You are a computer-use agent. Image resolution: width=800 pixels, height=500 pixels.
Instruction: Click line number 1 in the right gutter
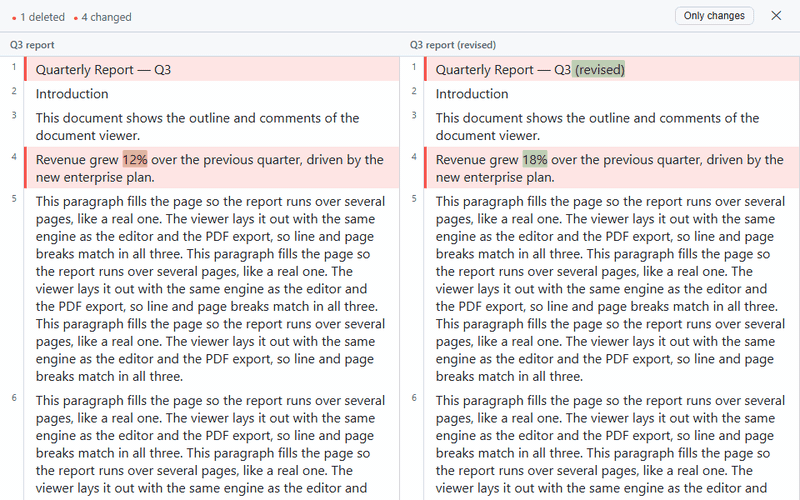pyautogui.click(x=414, y=67)
